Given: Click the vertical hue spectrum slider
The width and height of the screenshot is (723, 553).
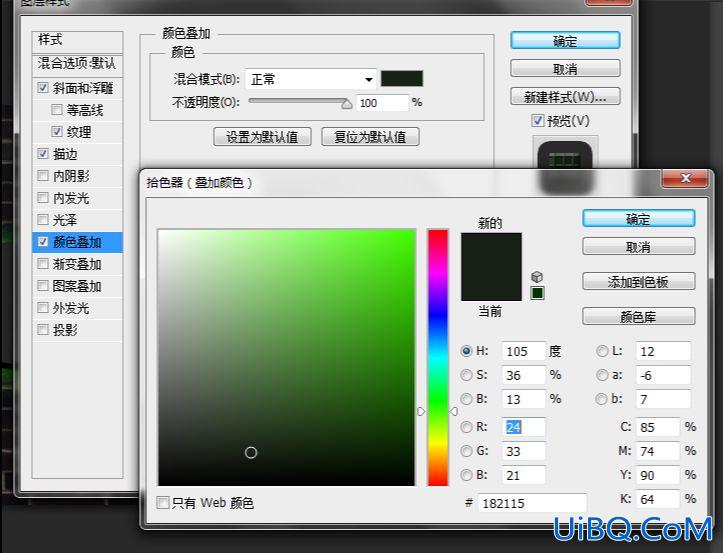Looking at the screenshot, I should (x=438, y=357).
